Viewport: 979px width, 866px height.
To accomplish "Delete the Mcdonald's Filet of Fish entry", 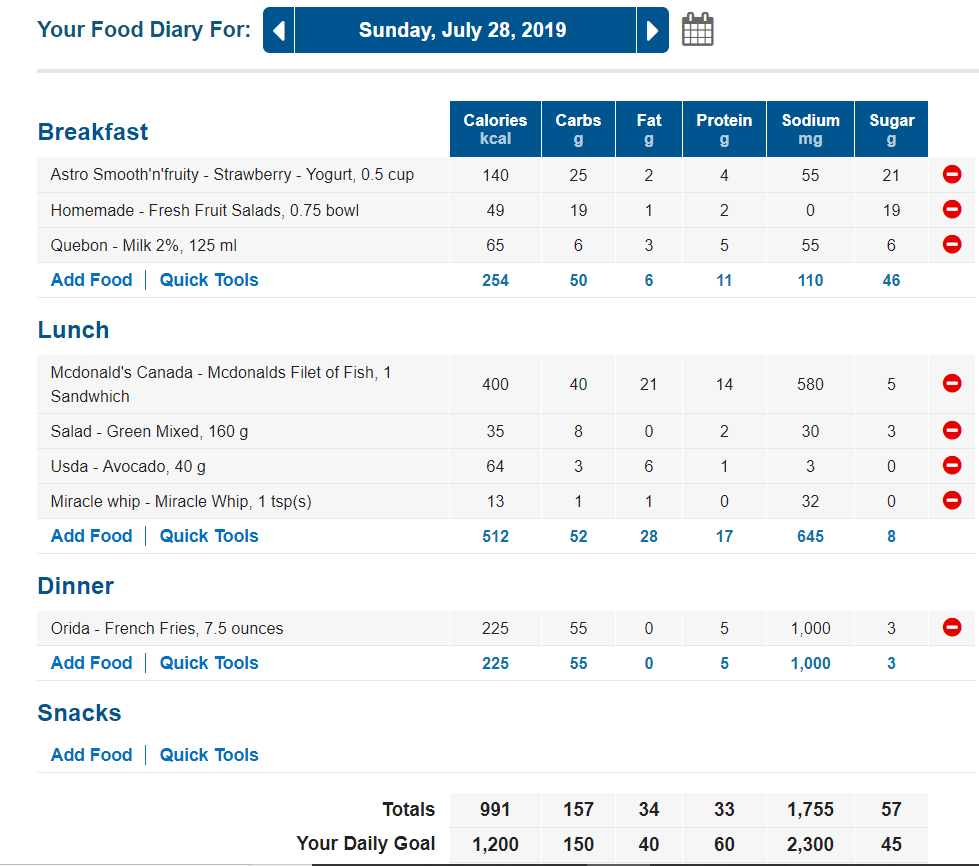I will tap(952, 384).
